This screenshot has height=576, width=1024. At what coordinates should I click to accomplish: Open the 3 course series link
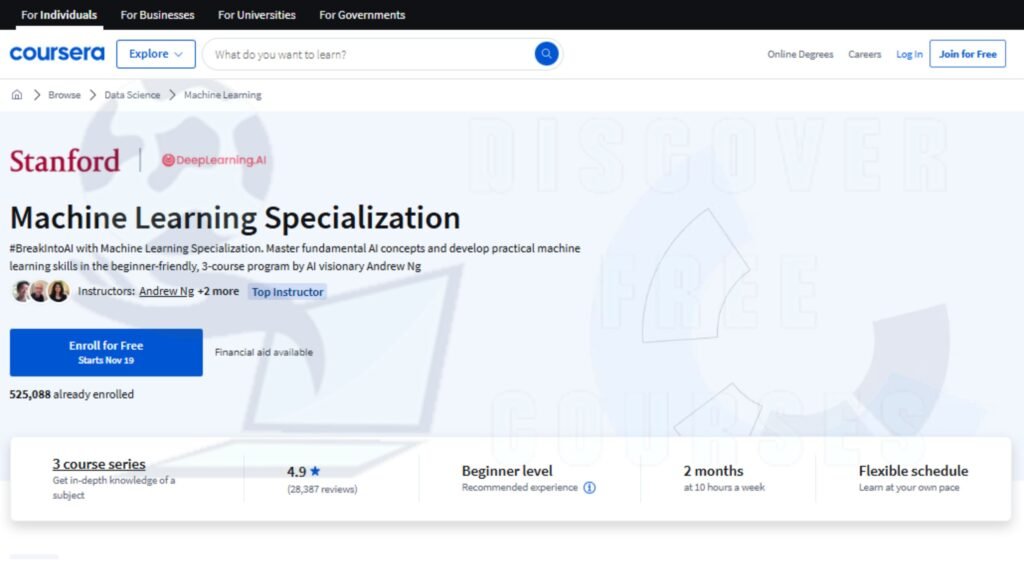point(99,464)
